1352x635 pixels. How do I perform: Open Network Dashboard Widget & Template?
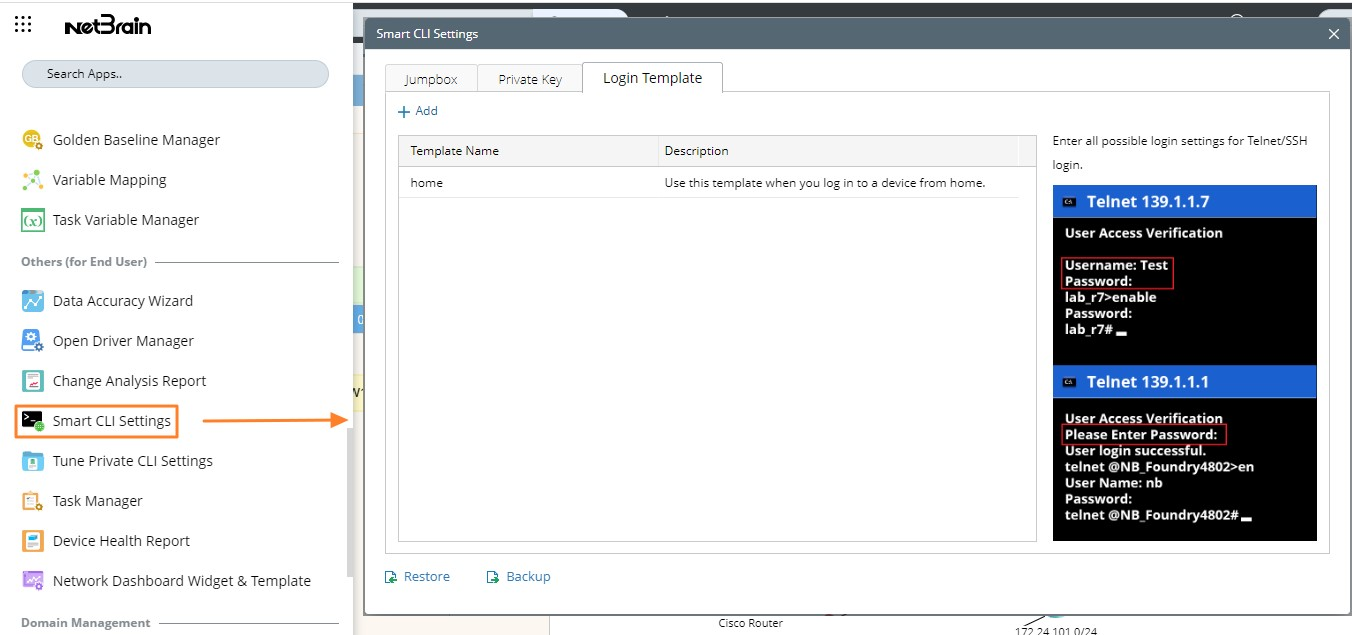click(182, 581)
